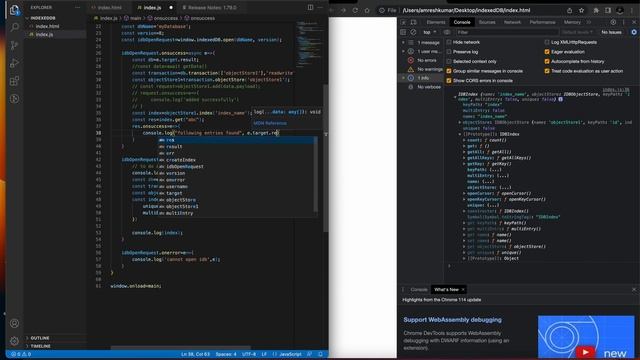Click the JavaScript language mode in the status bar
The image size is (640, 360).
(x=290, y=354)
